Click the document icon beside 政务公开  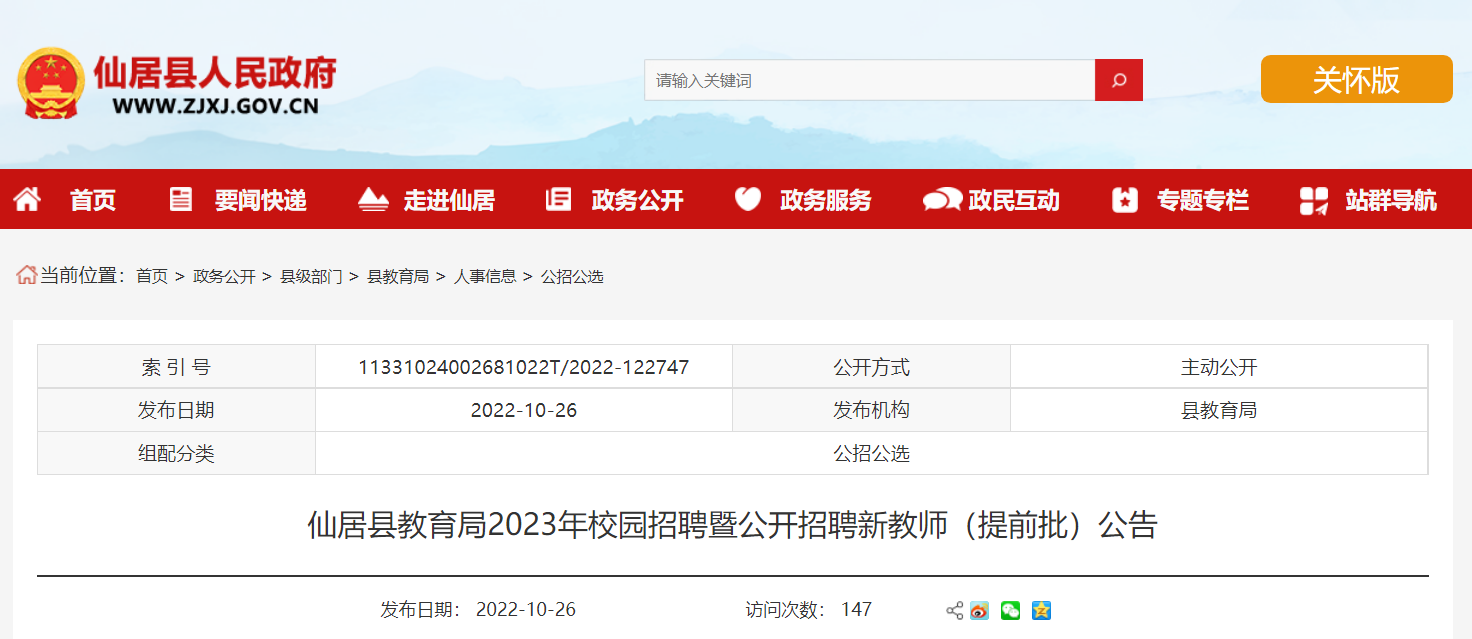tap(558, 199)
